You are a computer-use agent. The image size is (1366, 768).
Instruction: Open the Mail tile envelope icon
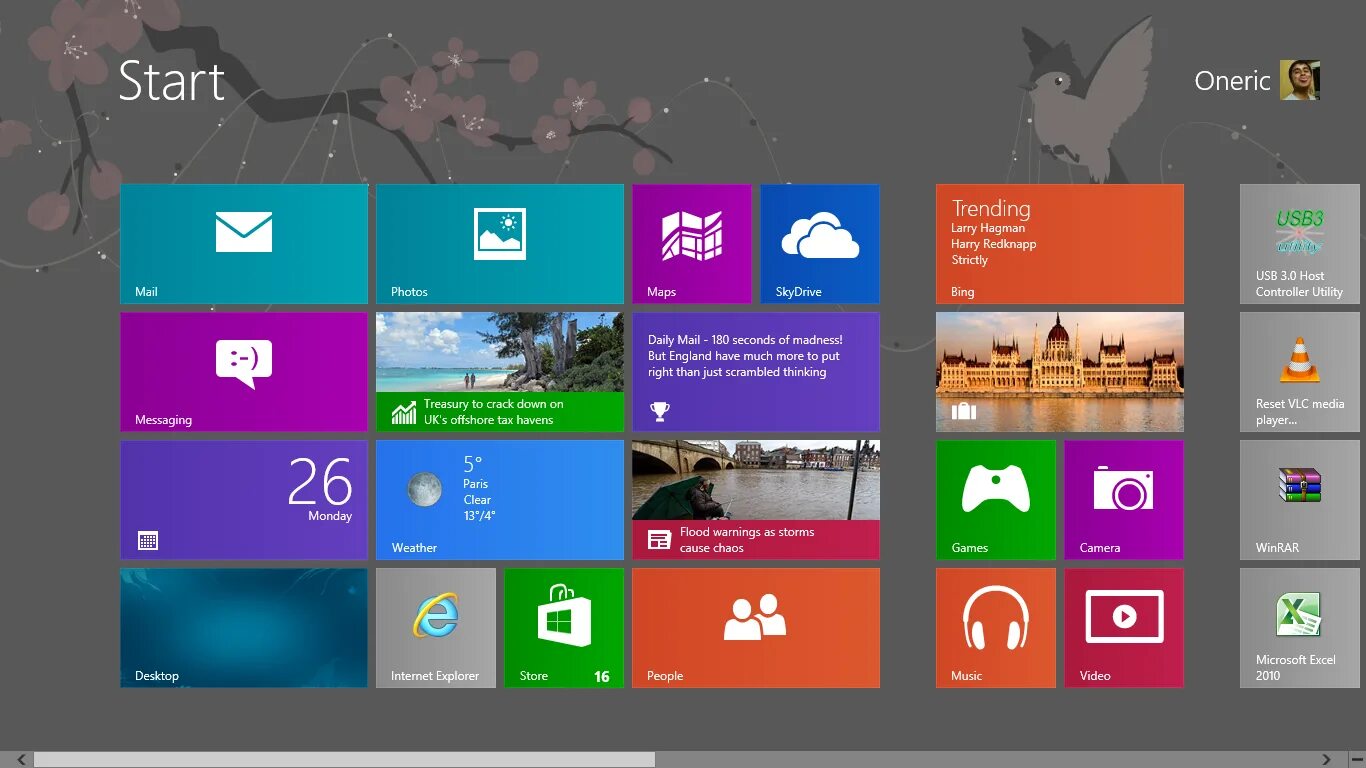[x=244, y=232]
